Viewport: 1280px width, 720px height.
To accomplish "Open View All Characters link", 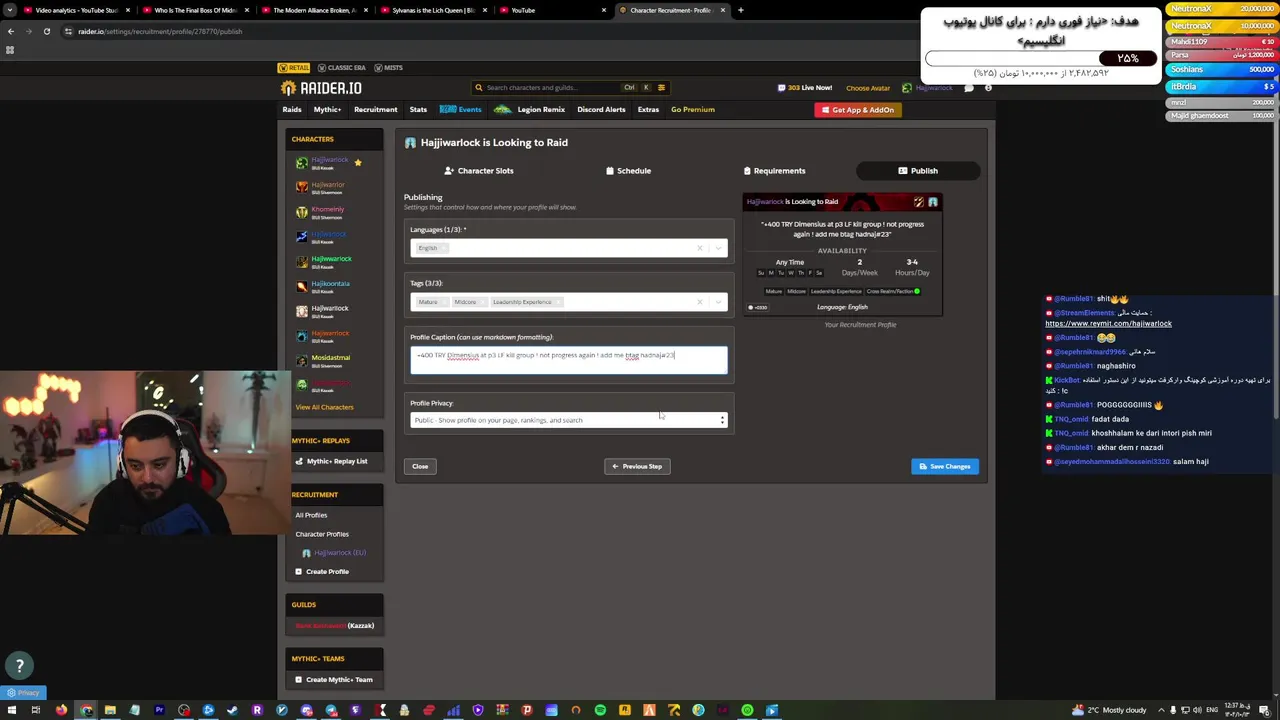I will [324, 407].
